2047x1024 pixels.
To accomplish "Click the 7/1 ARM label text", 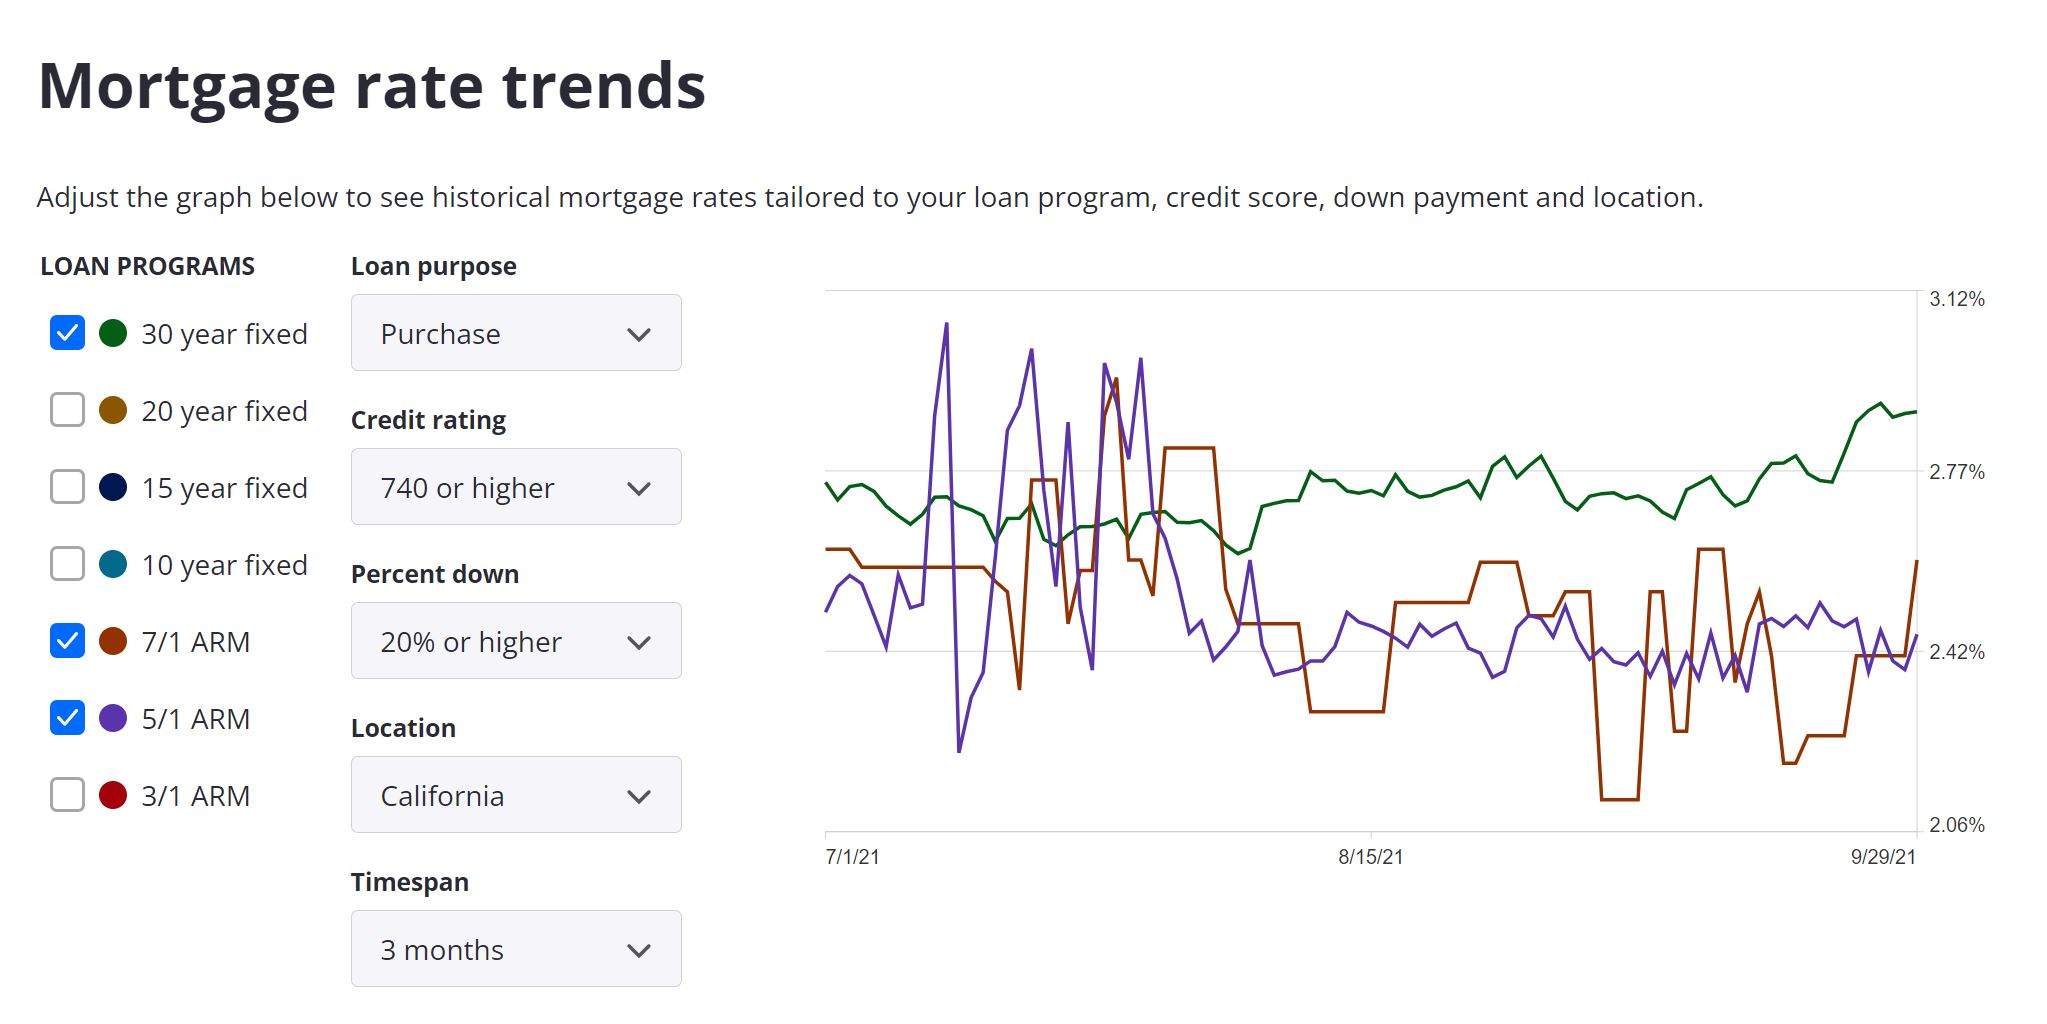I will coord(196,642).
